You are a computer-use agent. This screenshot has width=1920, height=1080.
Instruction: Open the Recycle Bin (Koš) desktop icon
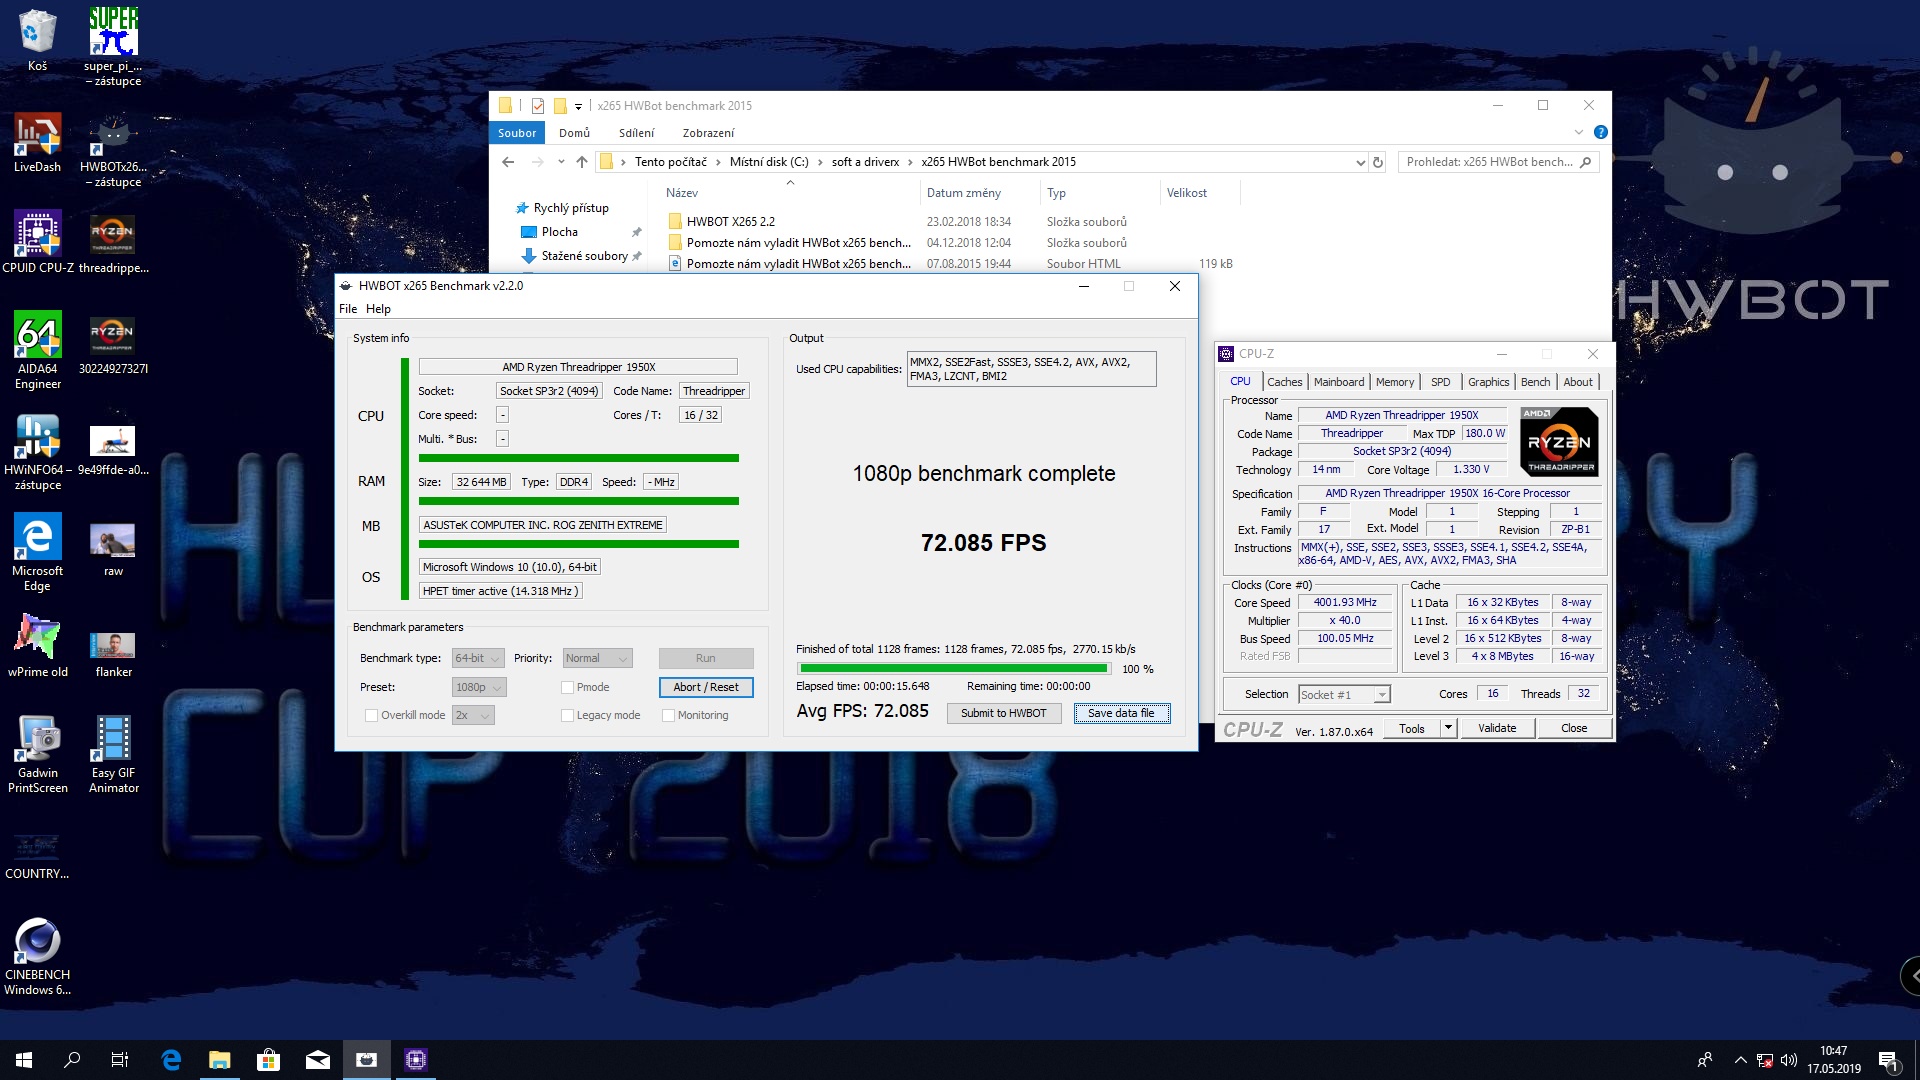pyautogui.click(x=37, y=40)
